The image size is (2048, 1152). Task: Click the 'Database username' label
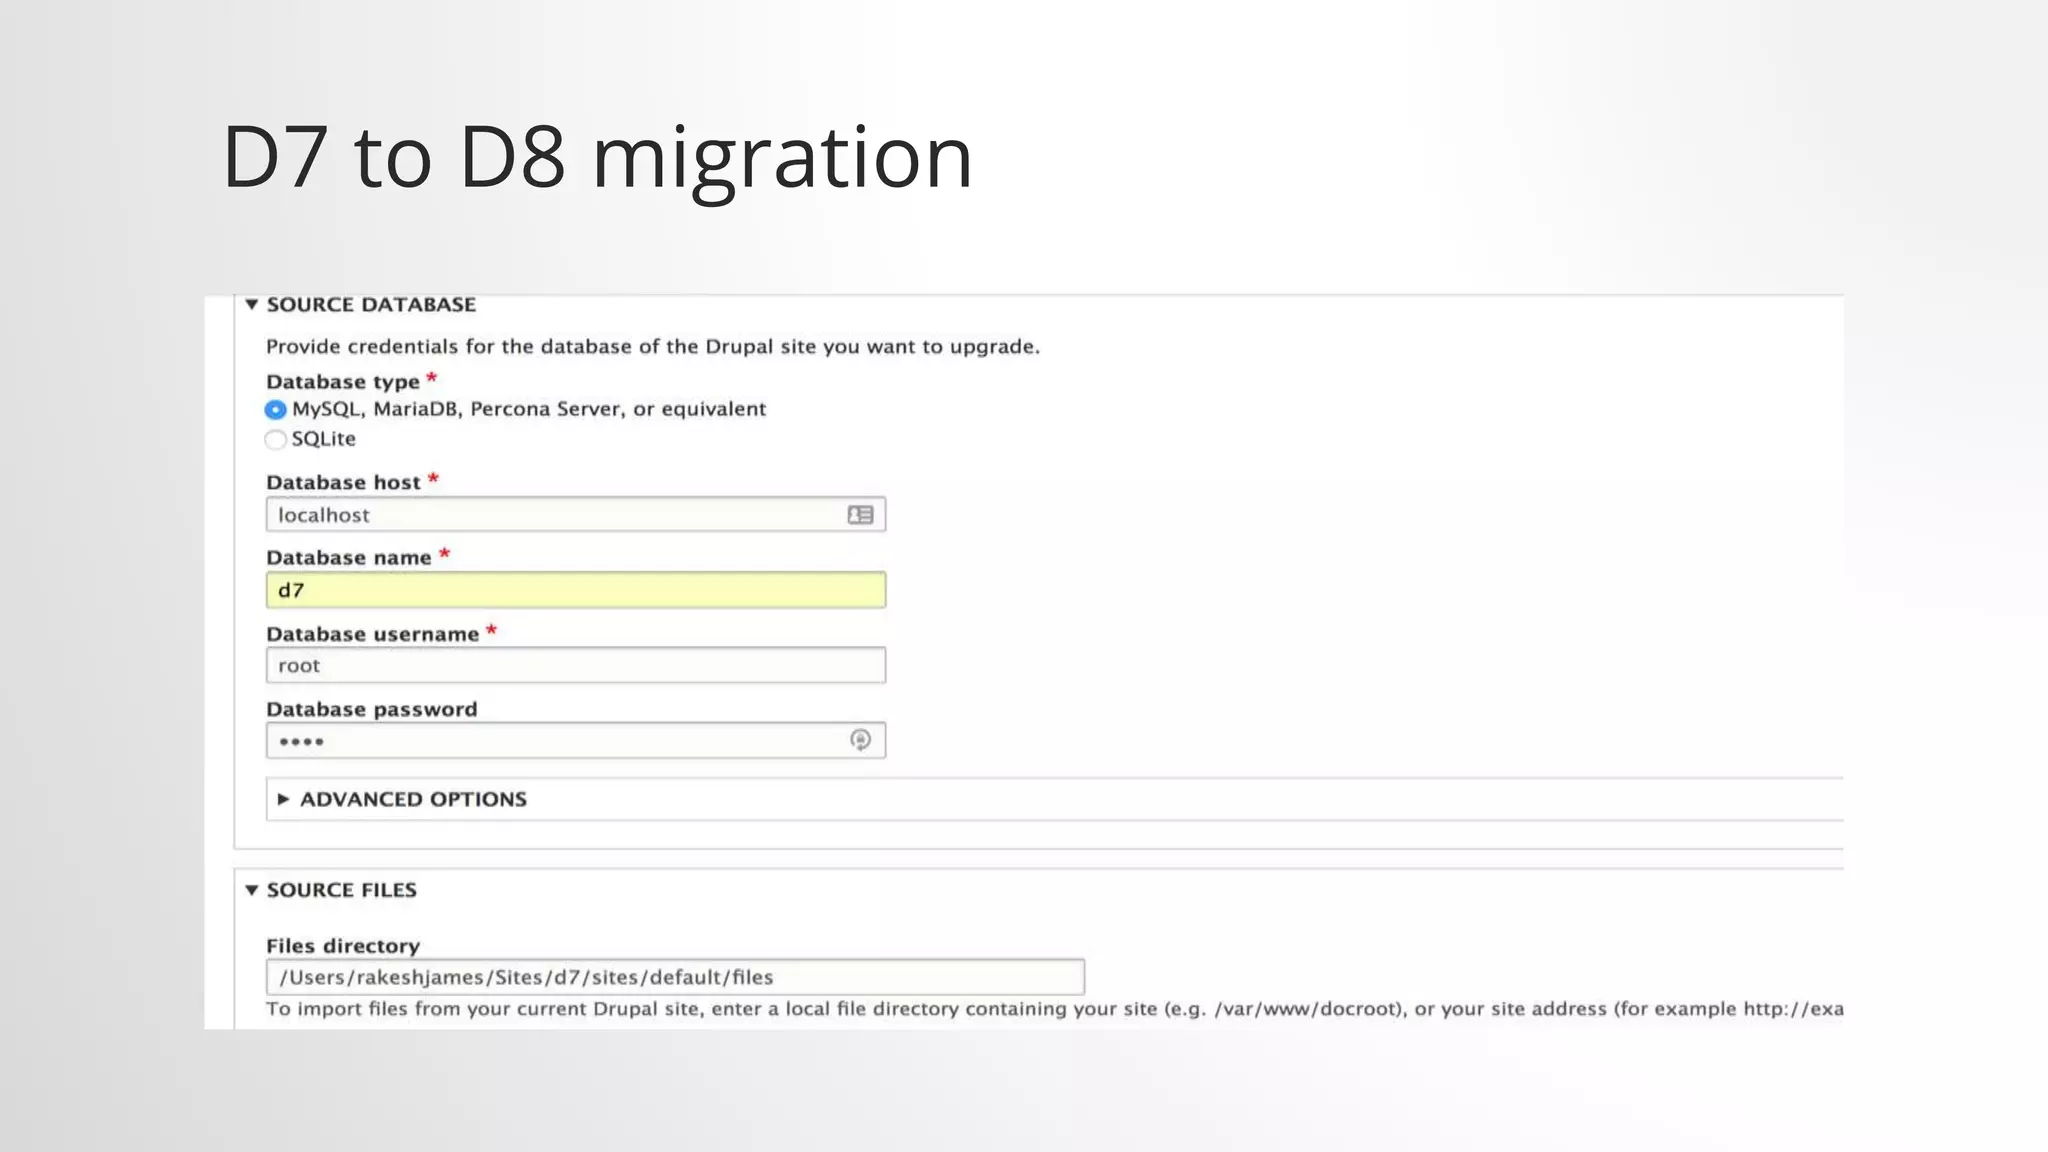click(372, 634)
